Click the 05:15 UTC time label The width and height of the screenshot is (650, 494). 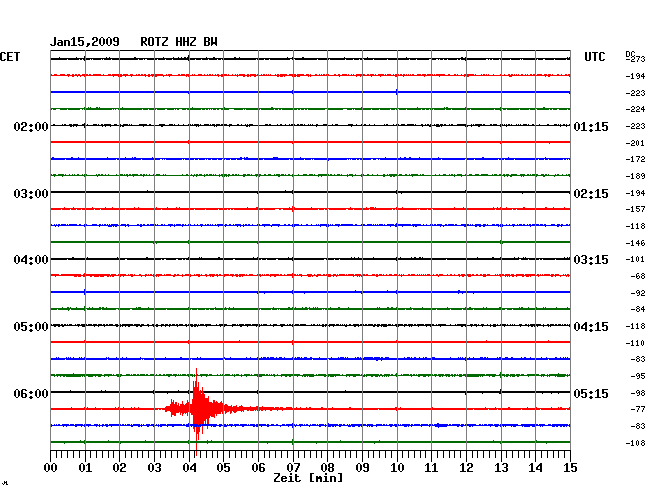pyautogui.click(x=591, y=393)
